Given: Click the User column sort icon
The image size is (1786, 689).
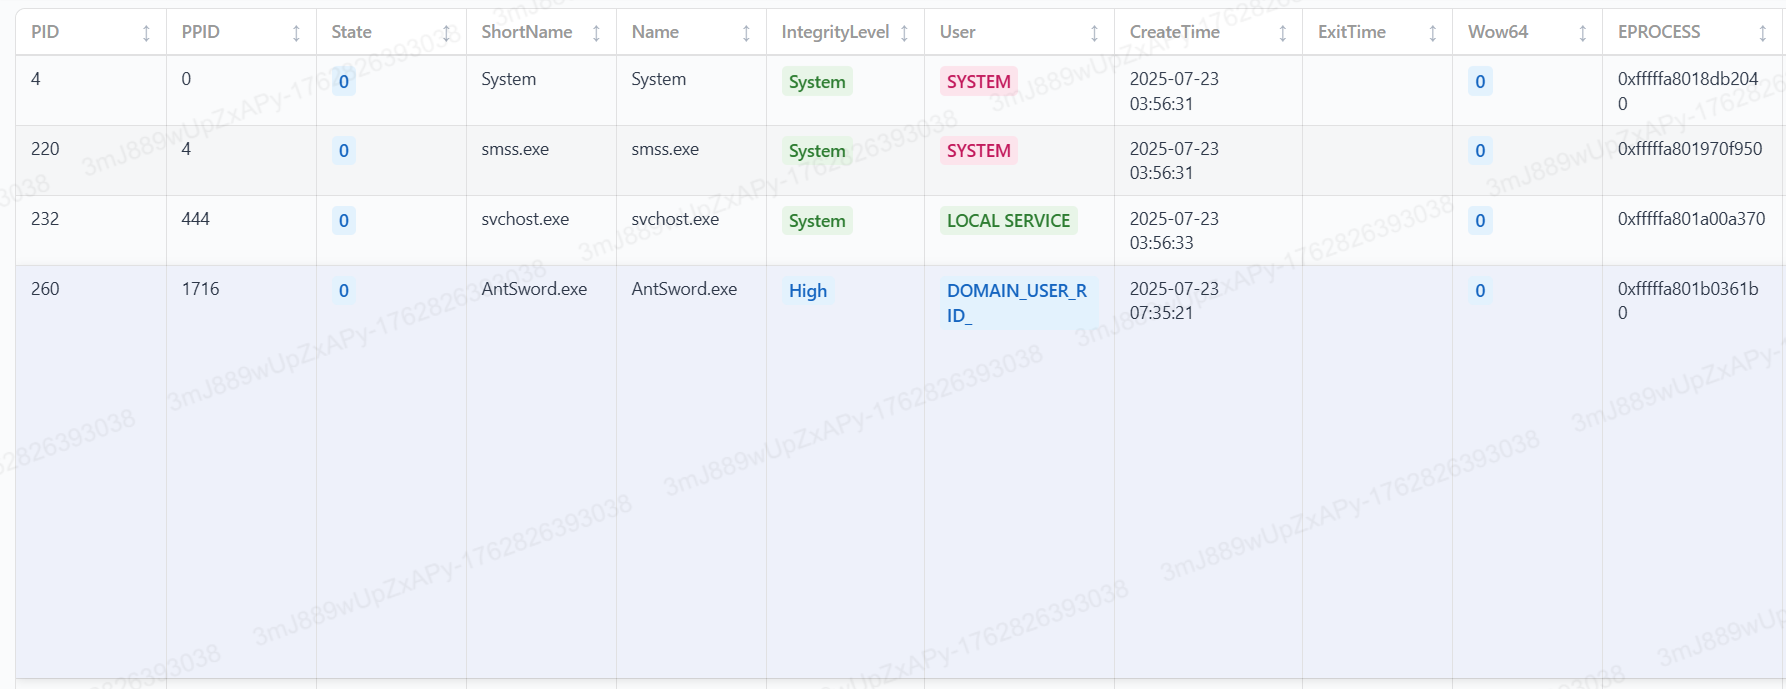Looking at the screenshot, I should pos(1094,33).
